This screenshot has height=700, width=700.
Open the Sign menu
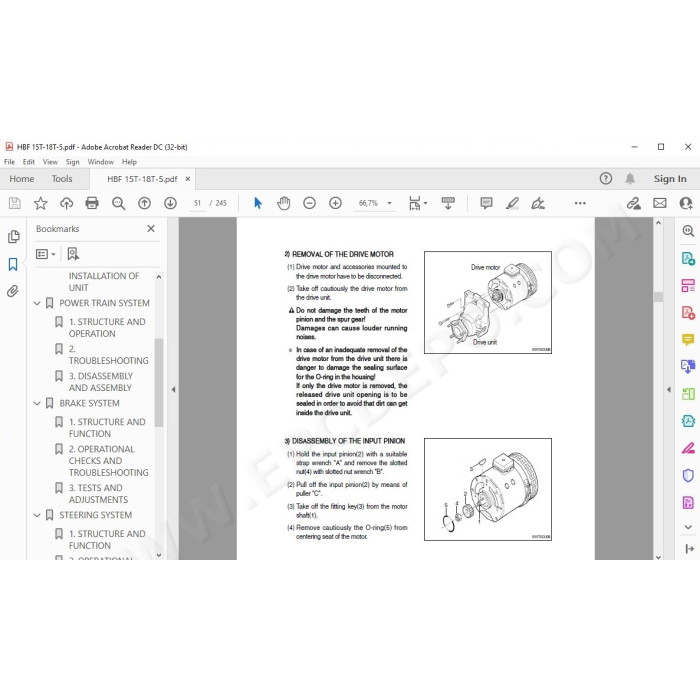tap(72, 162)
